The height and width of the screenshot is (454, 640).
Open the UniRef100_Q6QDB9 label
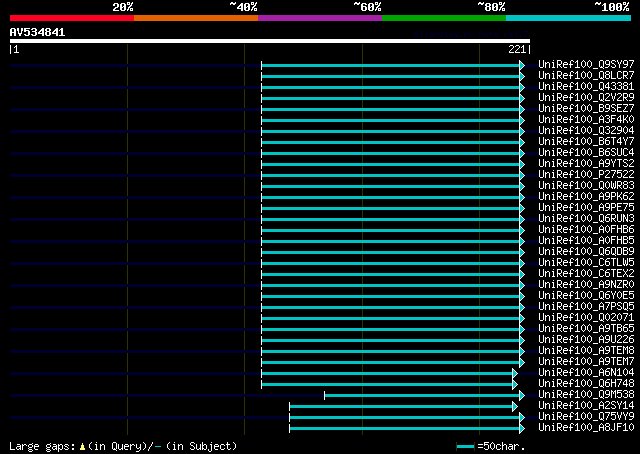point(586,252)
